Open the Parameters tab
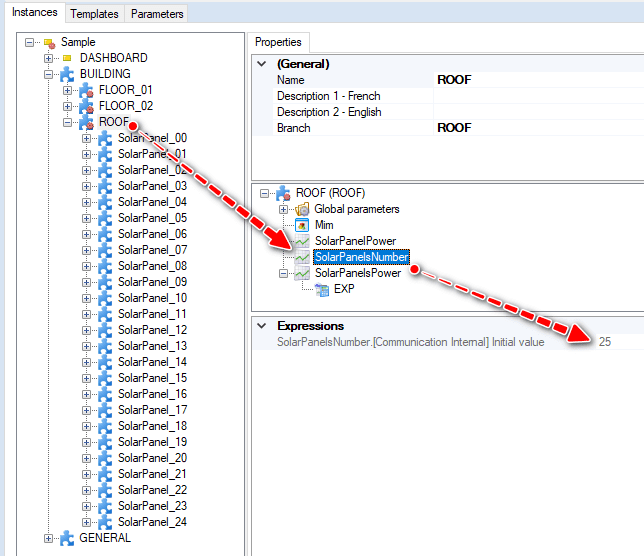Screen dimensions: 644x556 point(157,14)
